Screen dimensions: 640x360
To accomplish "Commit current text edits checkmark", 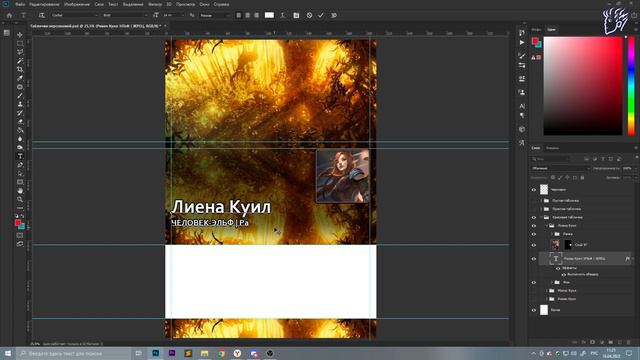I will pyautogui.click(x=321, y=15).
